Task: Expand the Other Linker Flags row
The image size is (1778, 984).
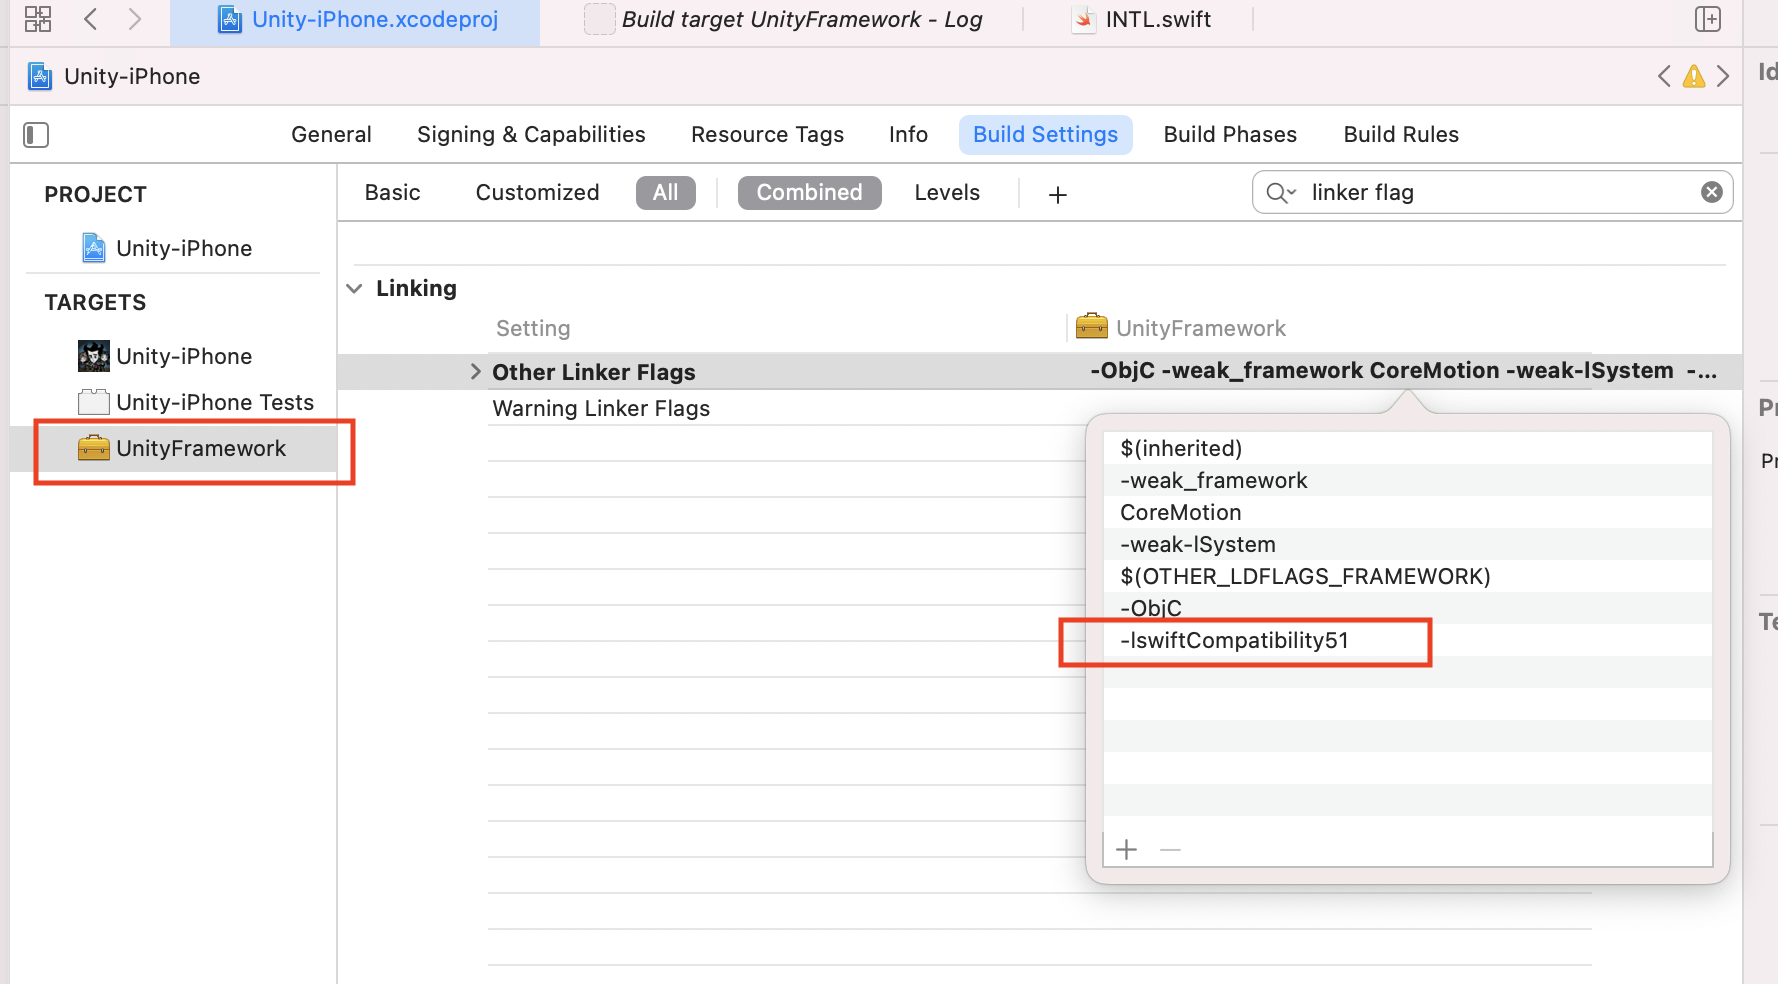Action: click(x=475, y=372)
